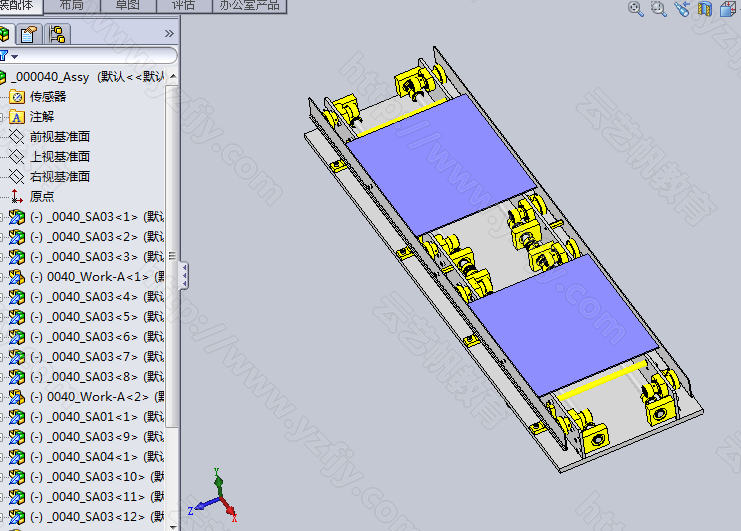Click the _0040_SA03<1> component icon
The width and height of the screenshot is (741, 531).
coord(17,217)
